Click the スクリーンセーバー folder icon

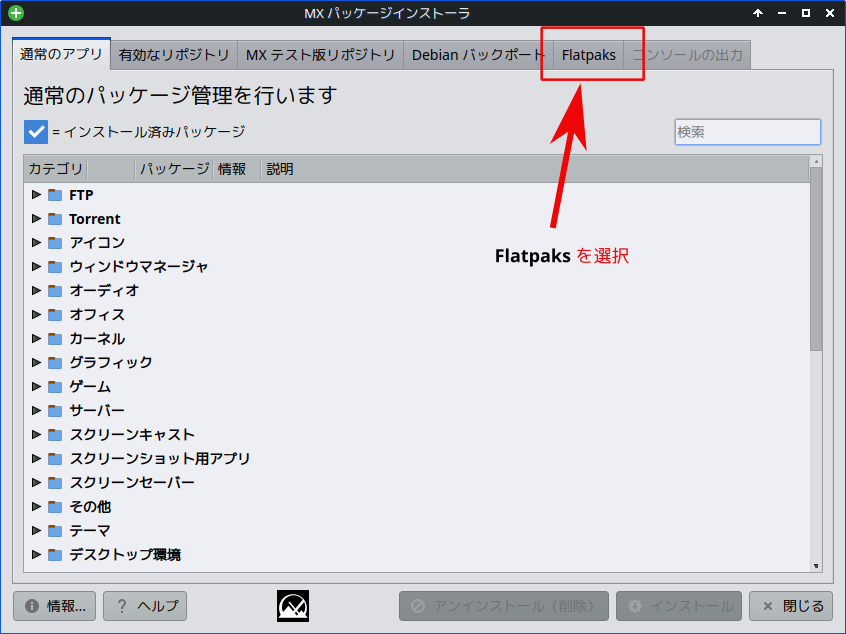click(55, 482)
